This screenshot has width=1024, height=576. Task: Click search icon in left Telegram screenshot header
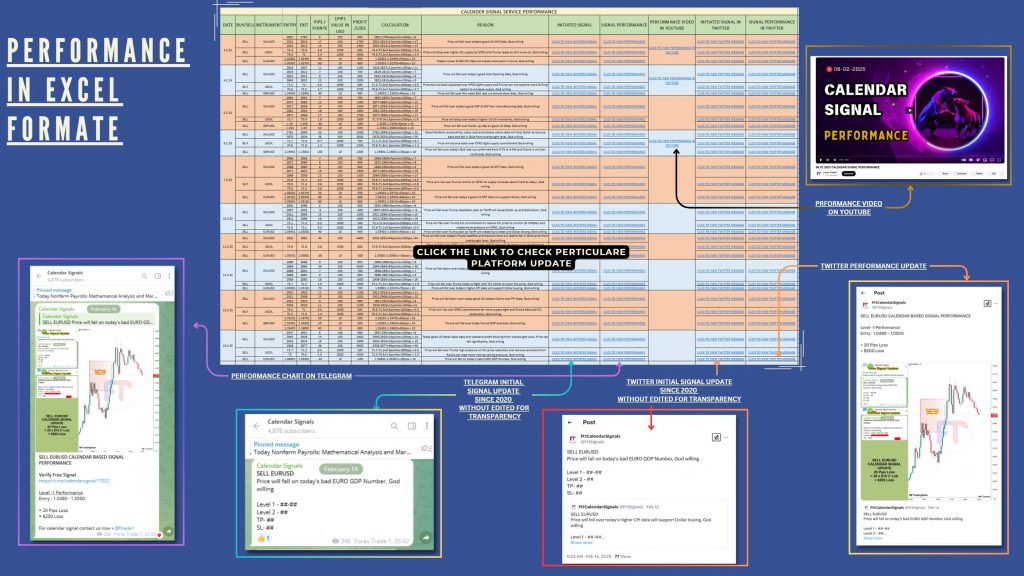coord(144,276)
